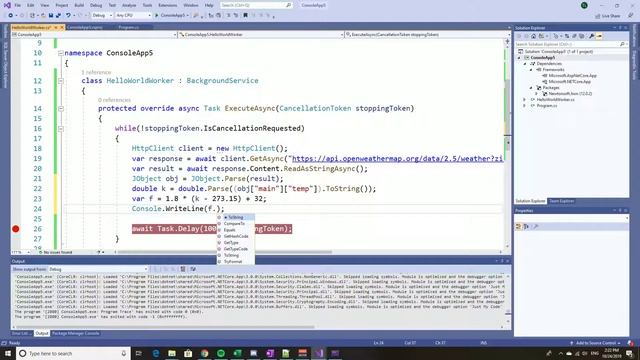Collapse the Dependencies tree node
Screen dimensions: 640x360
point(525,64)
